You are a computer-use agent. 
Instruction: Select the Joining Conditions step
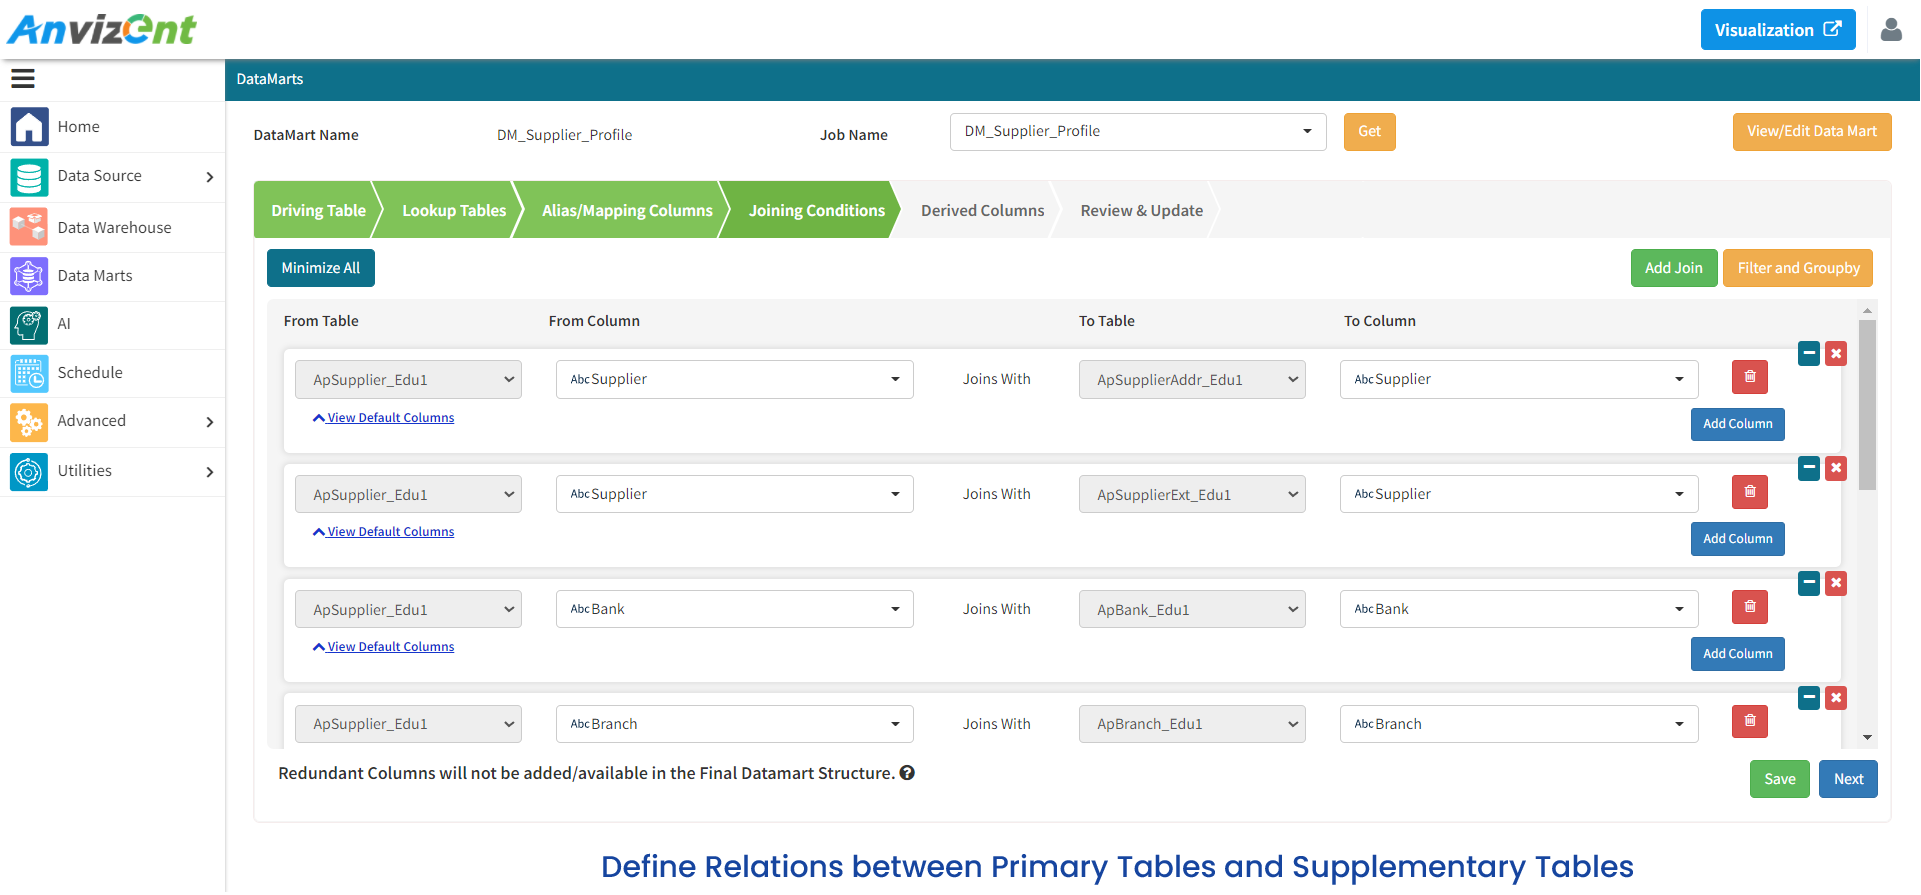click(x=816, y=210)
